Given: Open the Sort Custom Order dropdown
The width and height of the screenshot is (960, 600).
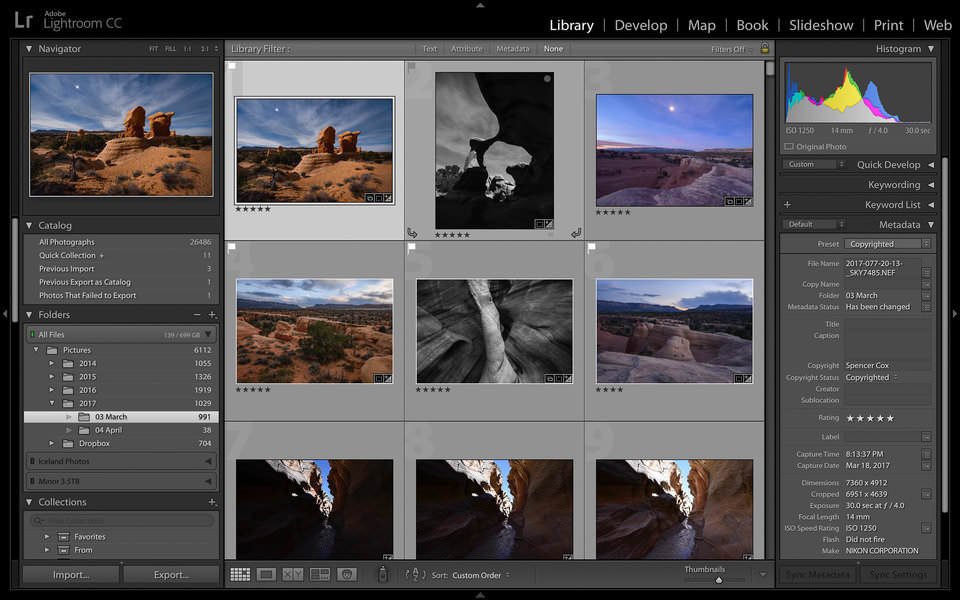Looking at the screenshot, I should (481, 576).
